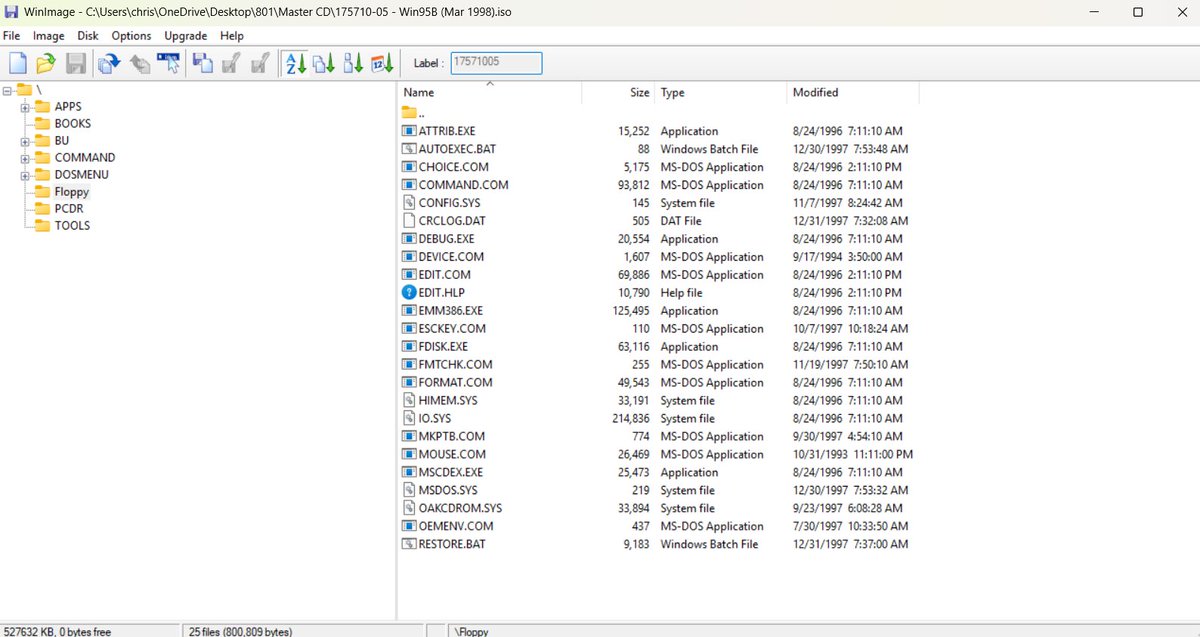Click inside the Label text field

(x=496, y=63)
